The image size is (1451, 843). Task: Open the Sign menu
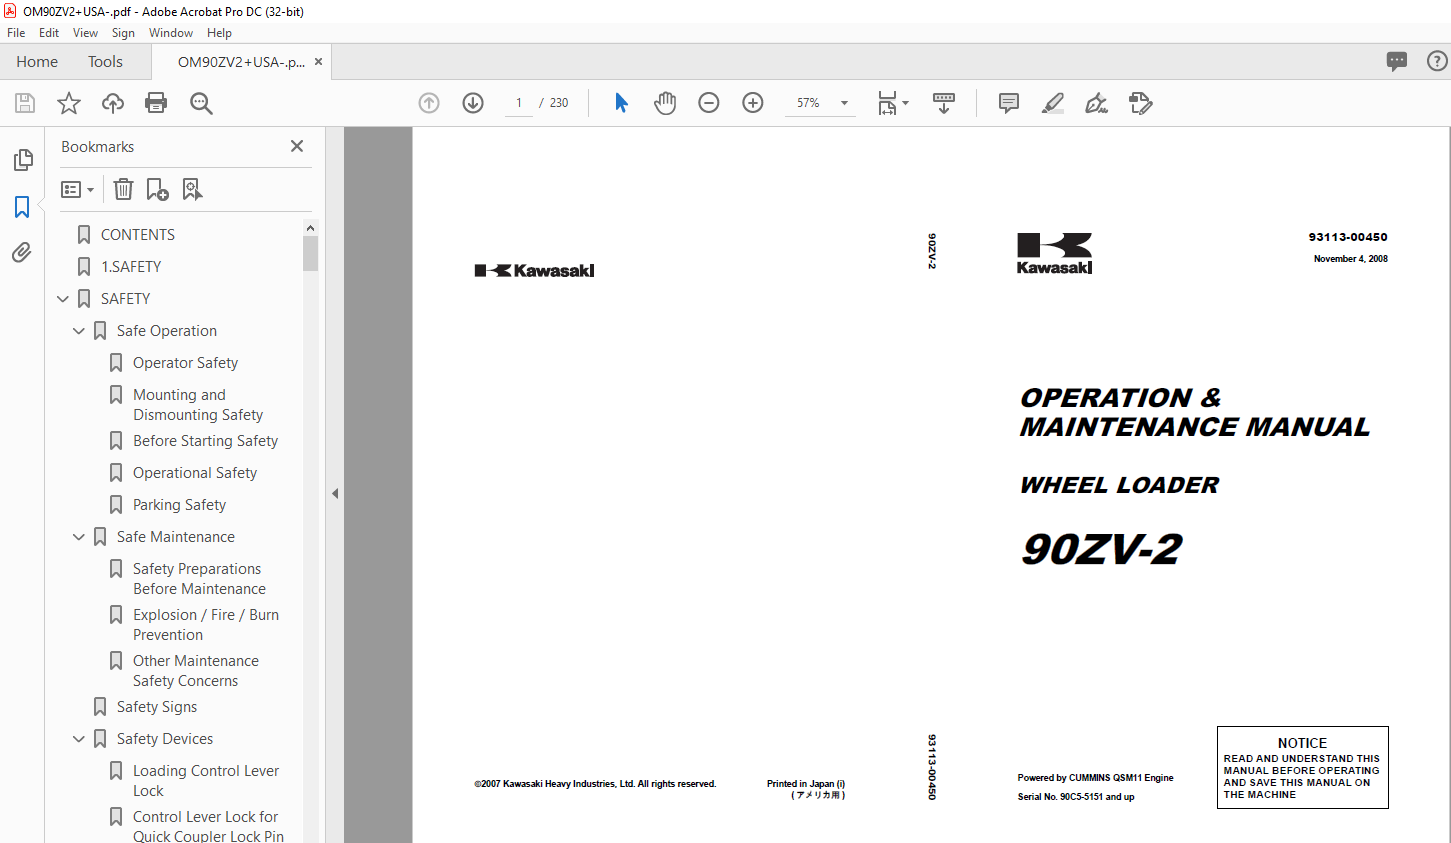coord(123,33)
